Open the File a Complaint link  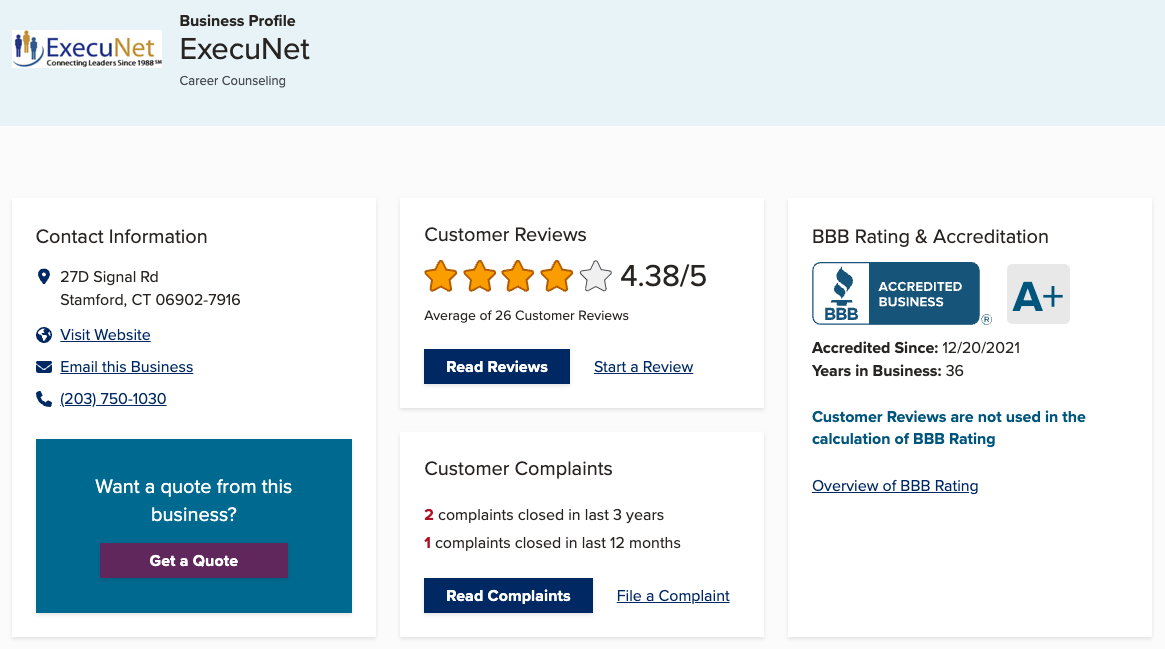673,596
